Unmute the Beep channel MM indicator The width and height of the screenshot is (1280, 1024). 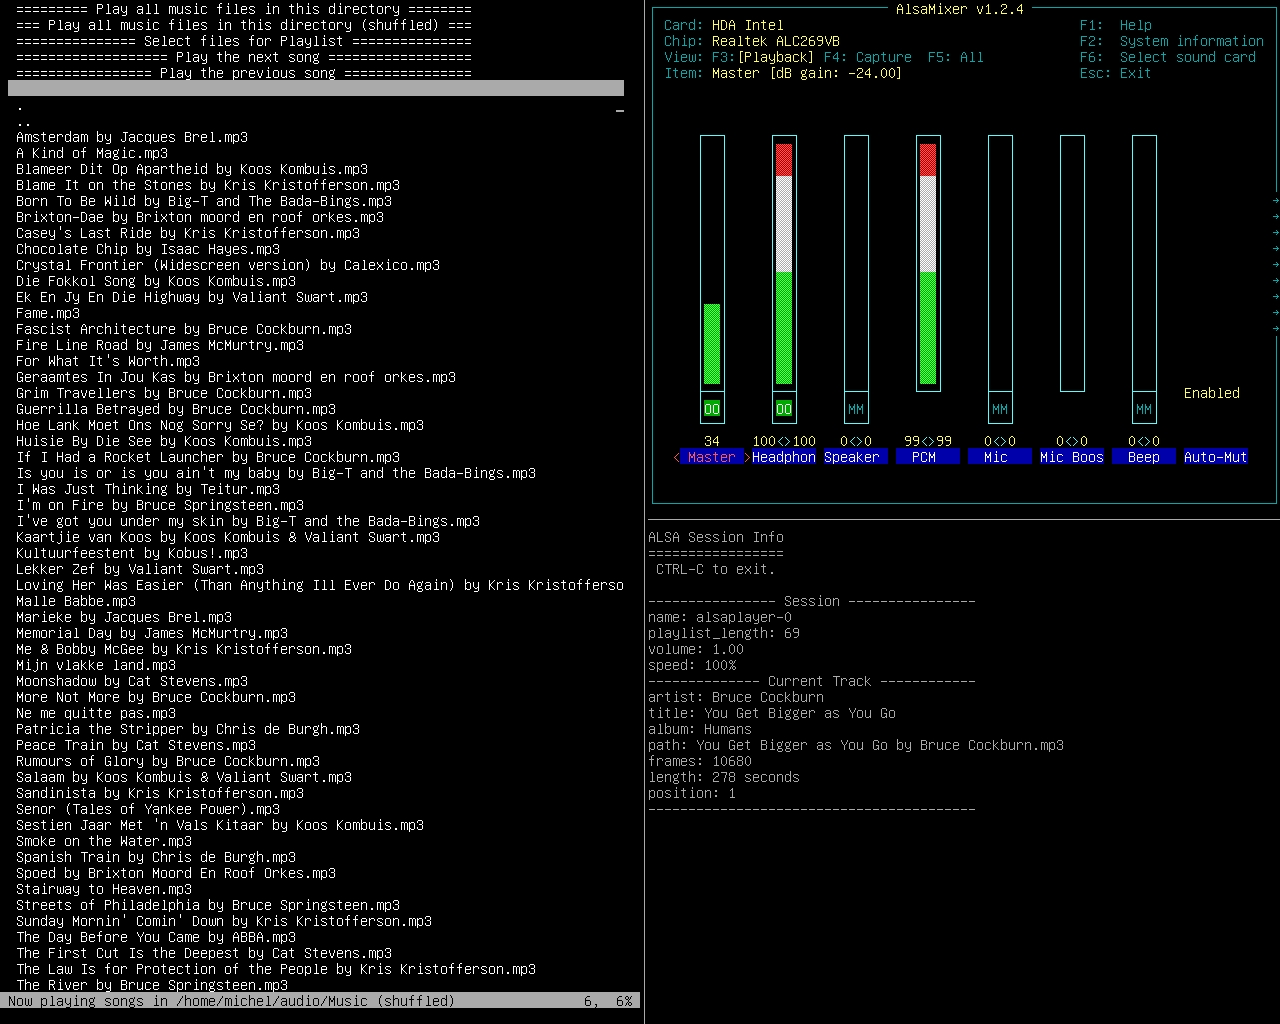(x=1144, y=409)
